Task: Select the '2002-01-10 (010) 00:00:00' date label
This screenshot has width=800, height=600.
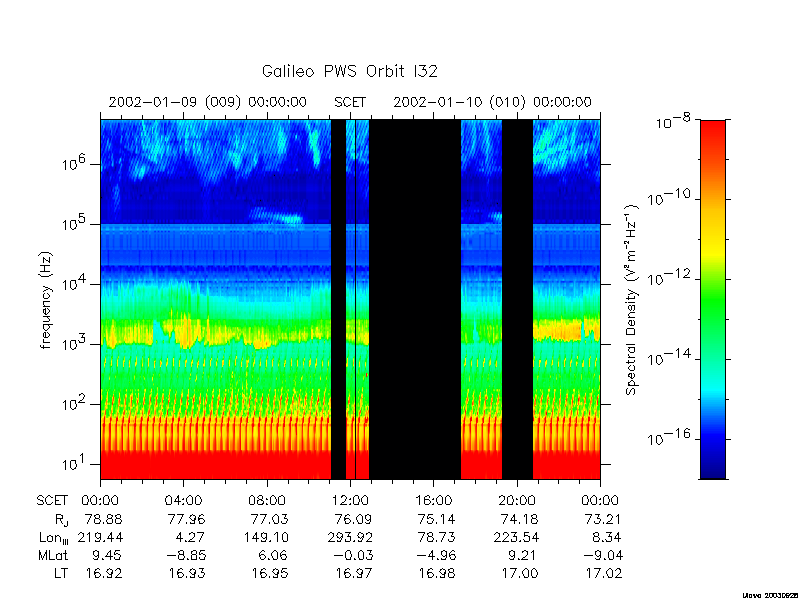Action: click(x=492, y=102)
